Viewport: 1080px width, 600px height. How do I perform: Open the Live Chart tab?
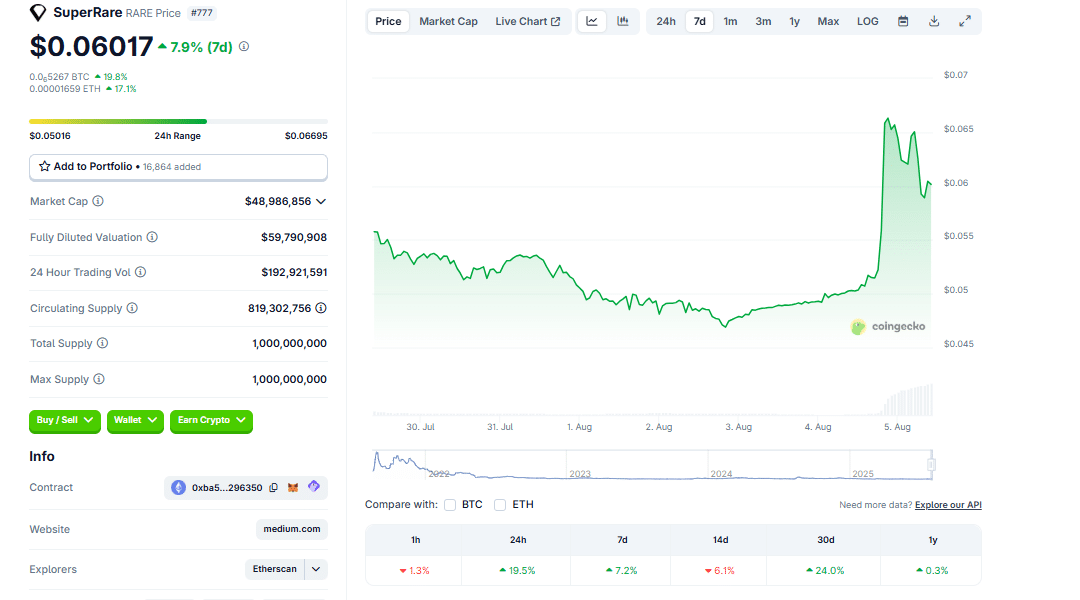point(528,21)
